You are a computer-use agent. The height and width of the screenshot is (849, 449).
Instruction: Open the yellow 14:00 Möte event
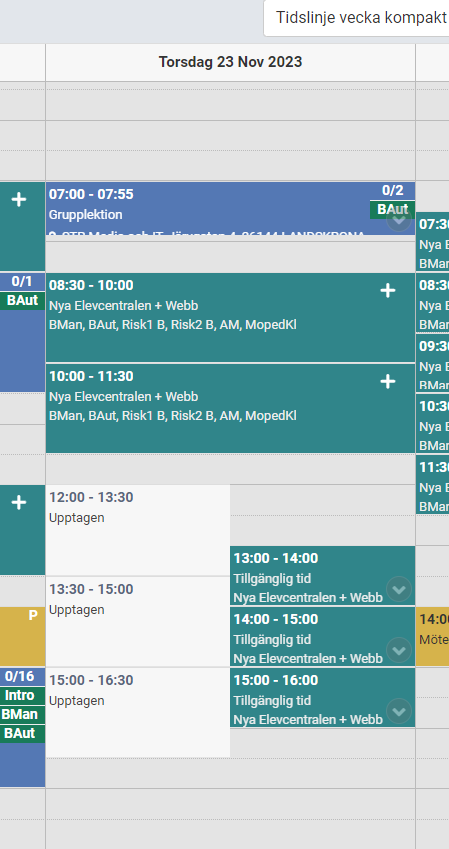432,636
